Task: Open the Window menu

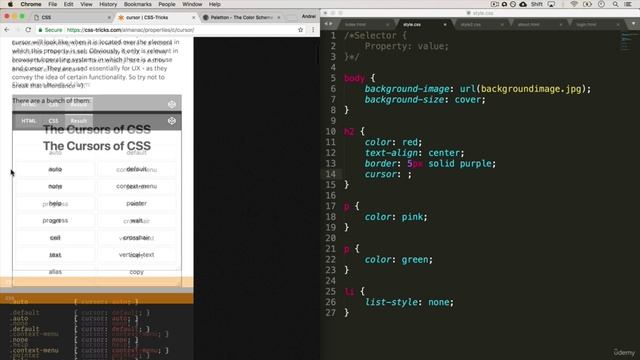Action: (192, 4)
